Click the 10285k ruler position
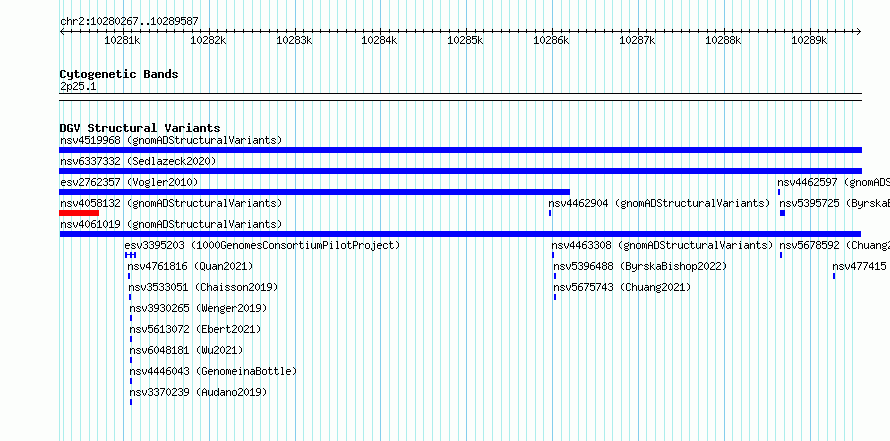This screenshot has width=890, height=441. [465, 40]
